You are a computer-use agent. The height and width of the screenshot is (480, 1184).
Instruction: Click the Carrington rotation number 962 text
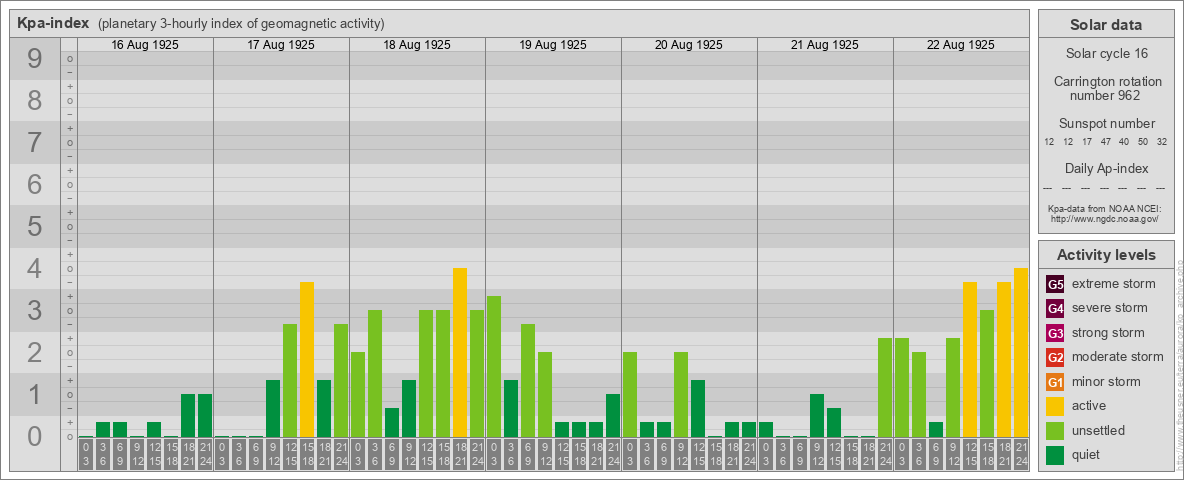[1106, 88]
